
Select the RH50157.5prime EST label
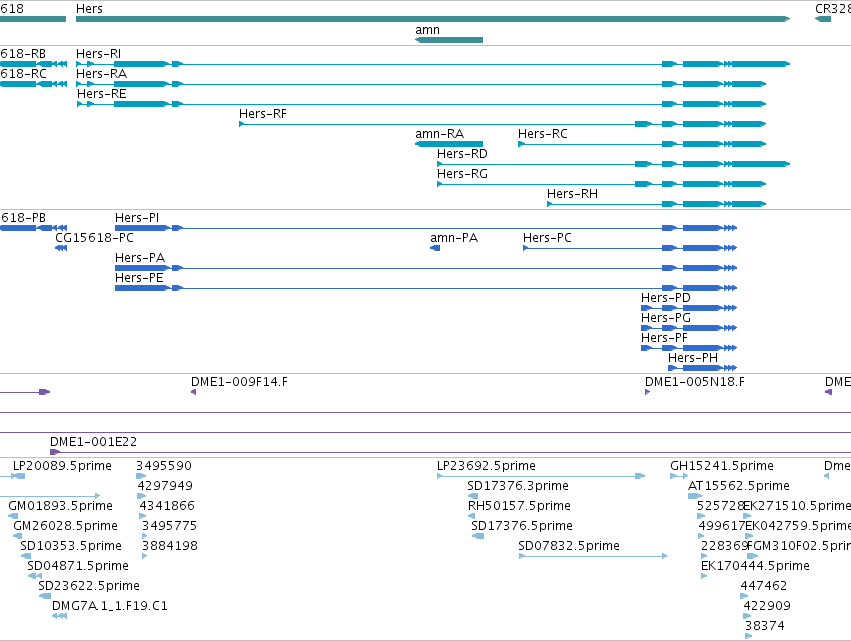[519, 506]
